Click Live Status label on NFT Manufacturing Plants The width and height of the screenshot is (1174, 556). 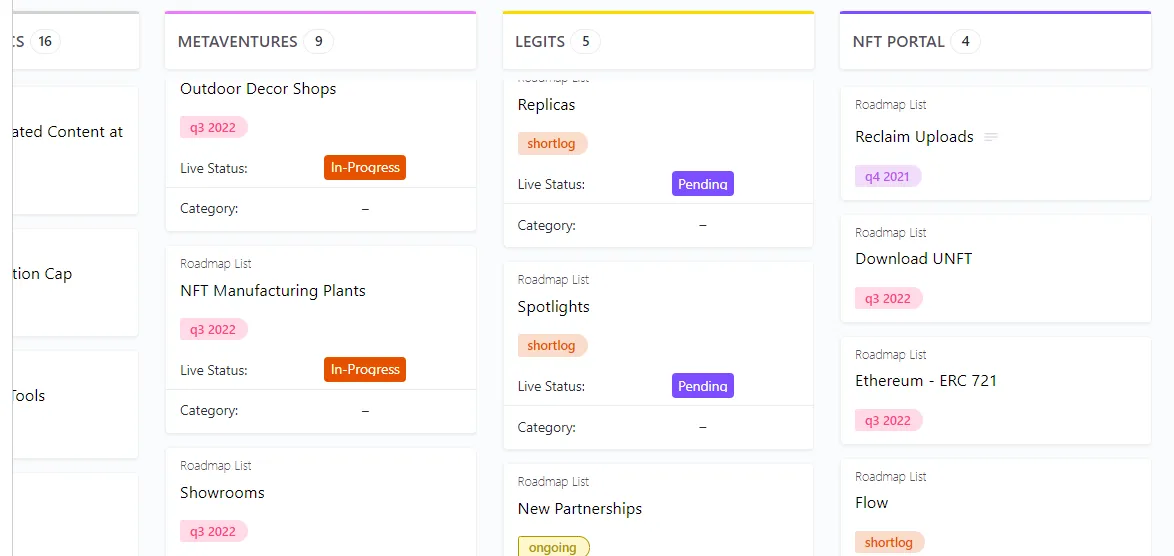pos(213,370)
